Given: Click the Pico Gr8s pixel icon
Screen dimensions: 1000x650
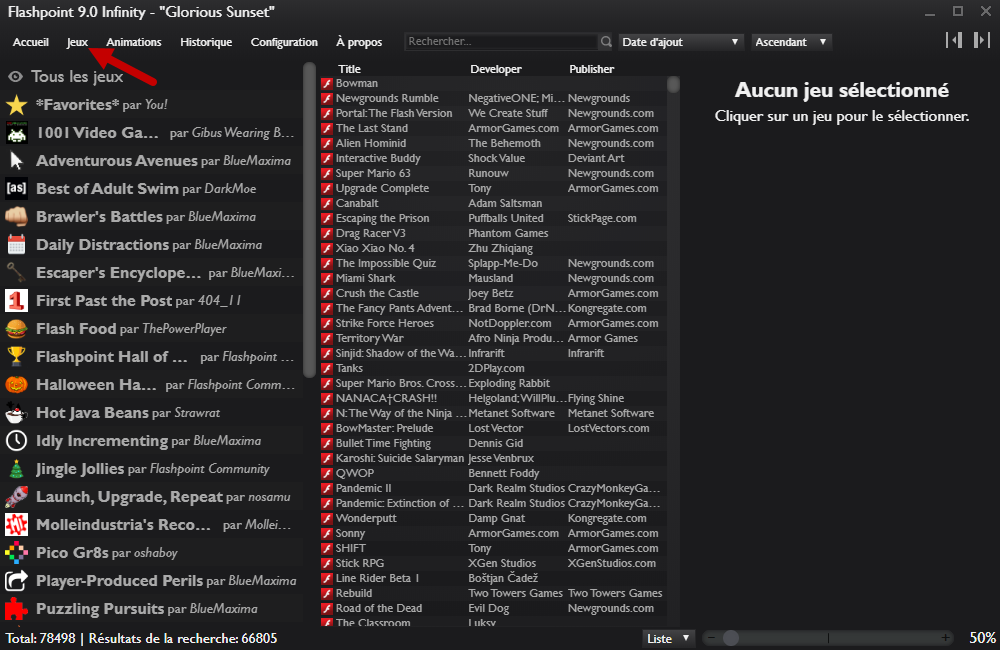Looking at the screenshot, I should pyautogui.click(x=17, y=553).
